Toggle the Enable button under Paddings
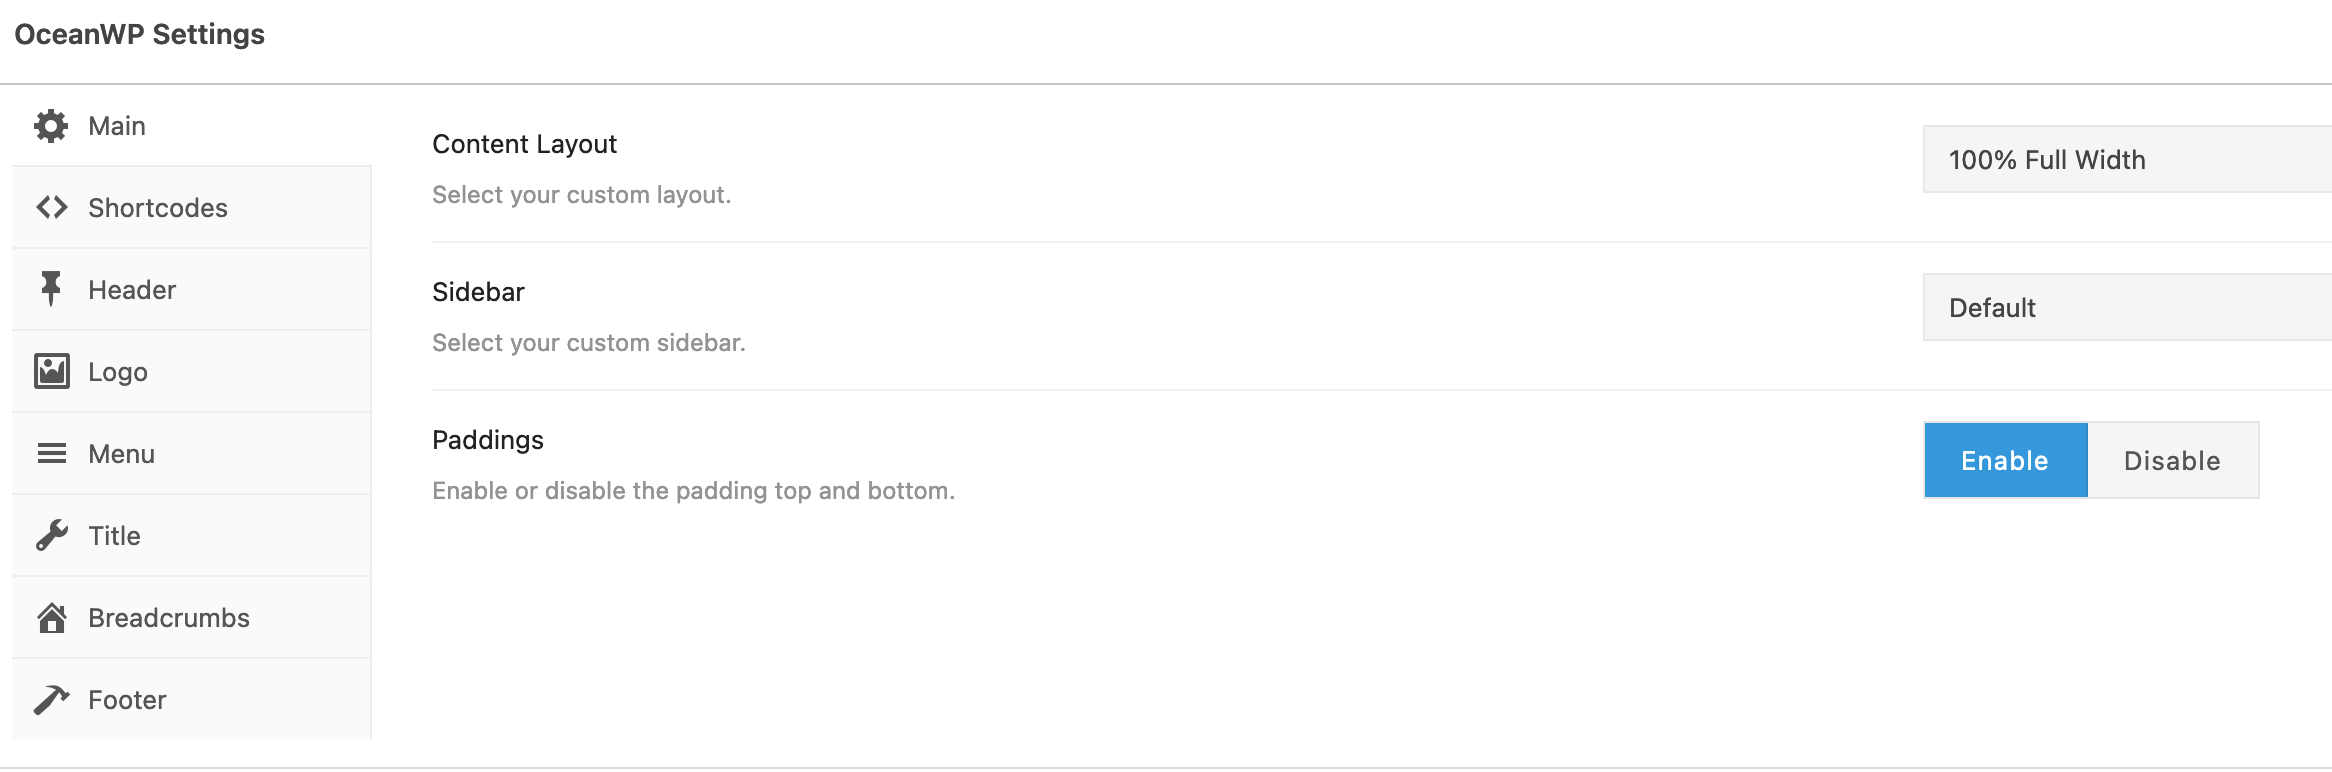The height and width of the screenshot is (772, 2332). pos(2004,460)
